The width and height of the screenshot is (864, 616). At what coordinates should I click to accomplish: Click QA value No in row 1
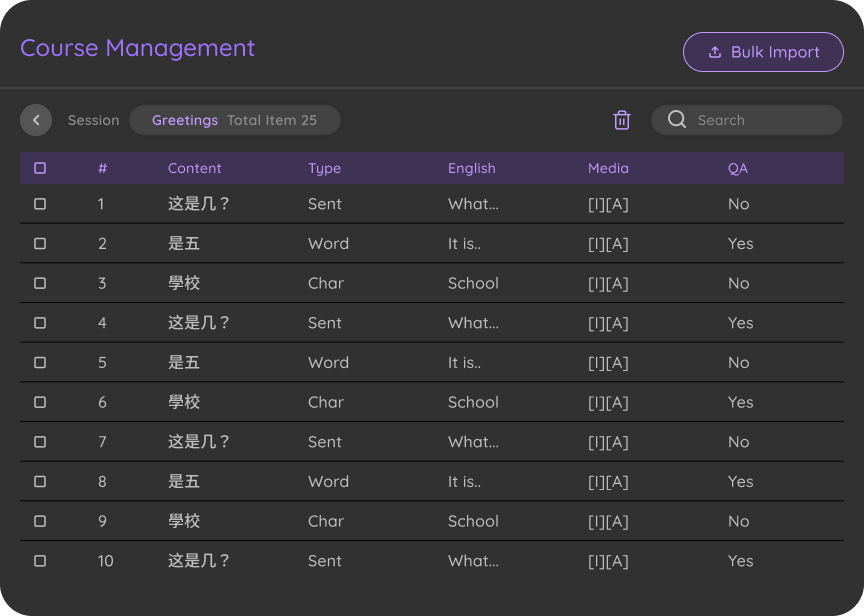tap(738, 204)
